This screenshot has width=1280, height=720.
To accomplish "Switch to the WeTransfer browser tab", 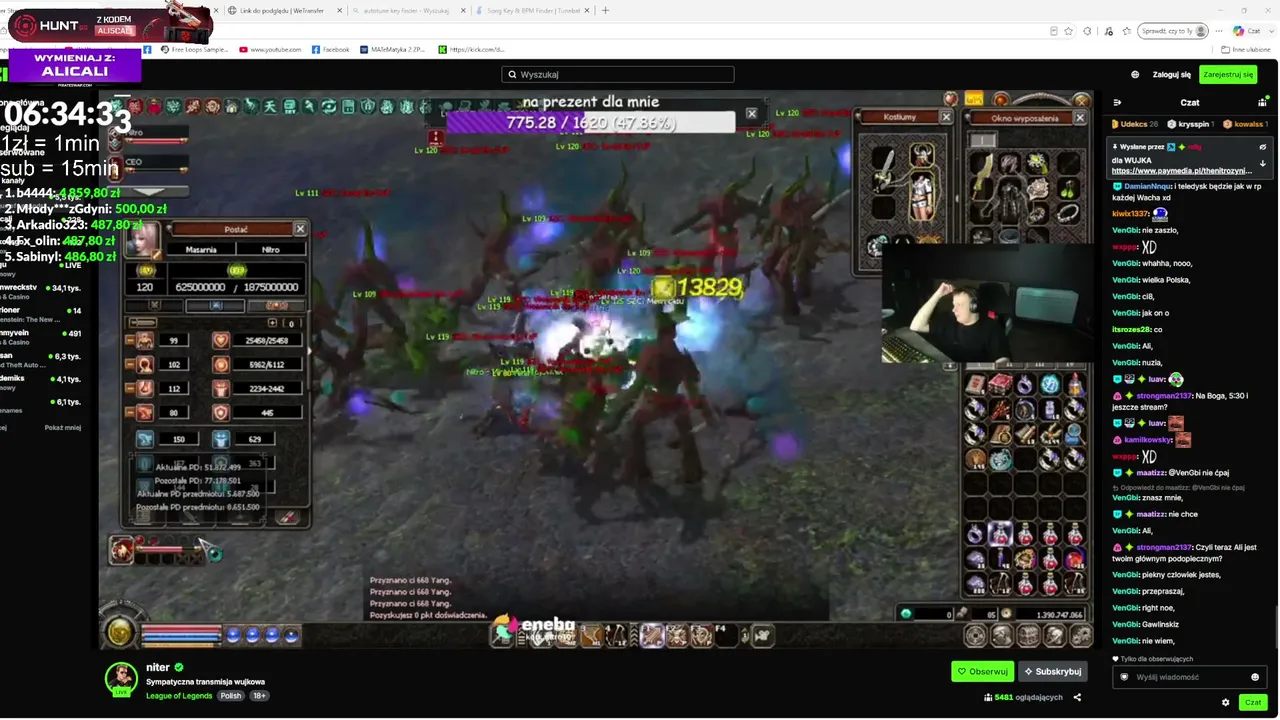I will pos(283,10).
